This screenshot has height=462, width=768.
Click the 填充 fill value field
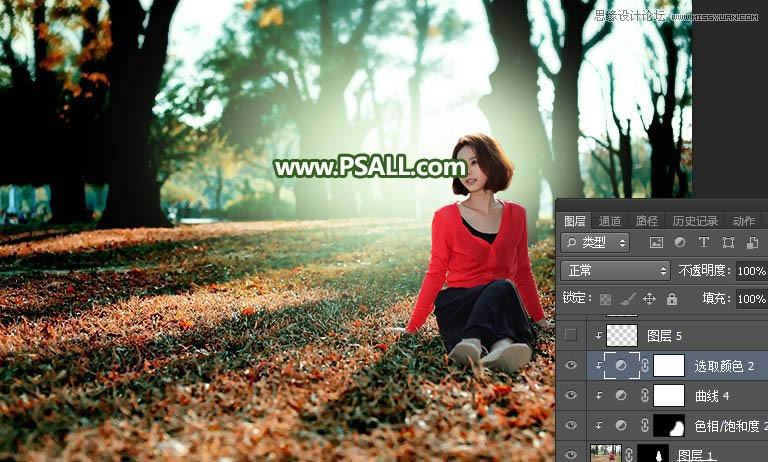tap(750, 299)
